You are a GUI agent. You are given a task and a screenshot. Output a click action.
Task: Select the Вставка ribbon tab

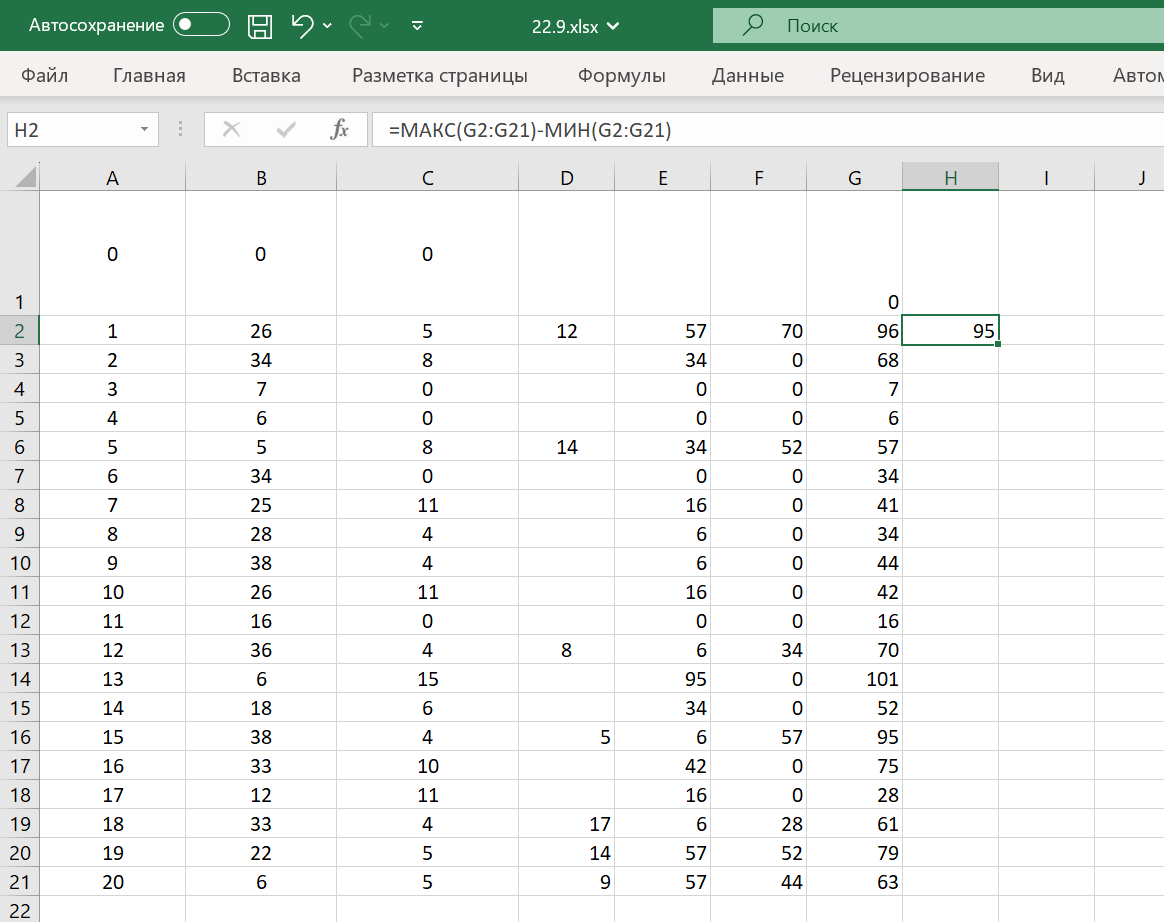(x=266, y=76)
